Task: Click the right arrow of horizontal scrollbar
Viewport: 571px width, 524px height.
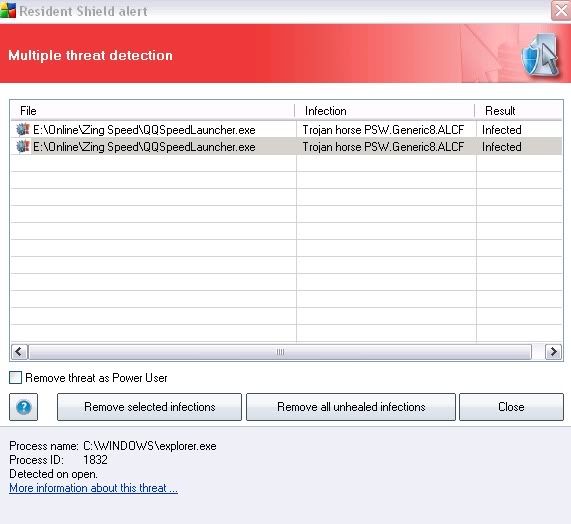Action: (x=553, y=352)
